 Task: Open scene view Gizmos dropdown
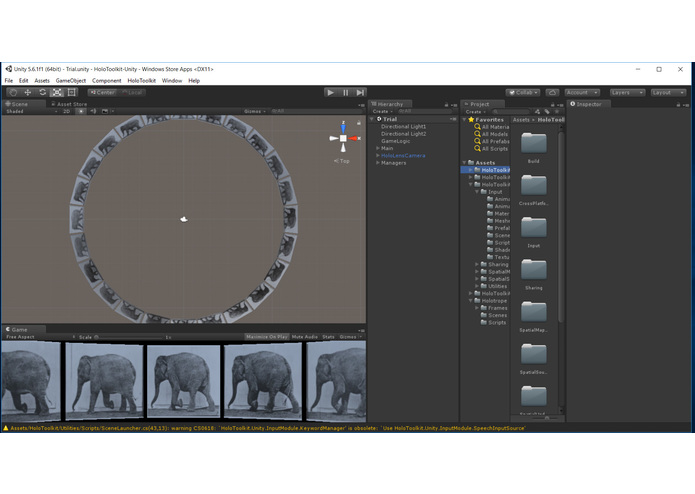(x=254, y=111)
